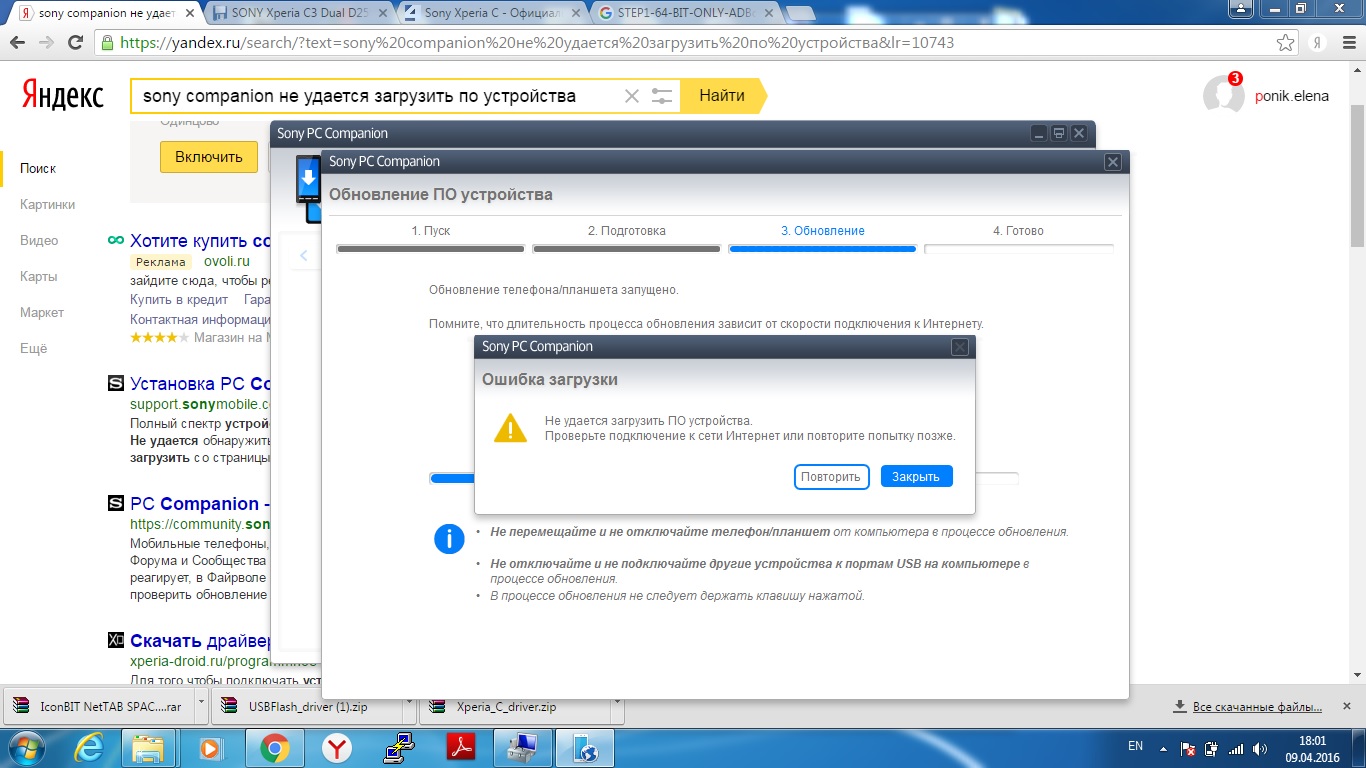The height and width of the screenshot is (768, 1366).
Task: Click the blue info circle icon
Action: (x=449, y=538)
